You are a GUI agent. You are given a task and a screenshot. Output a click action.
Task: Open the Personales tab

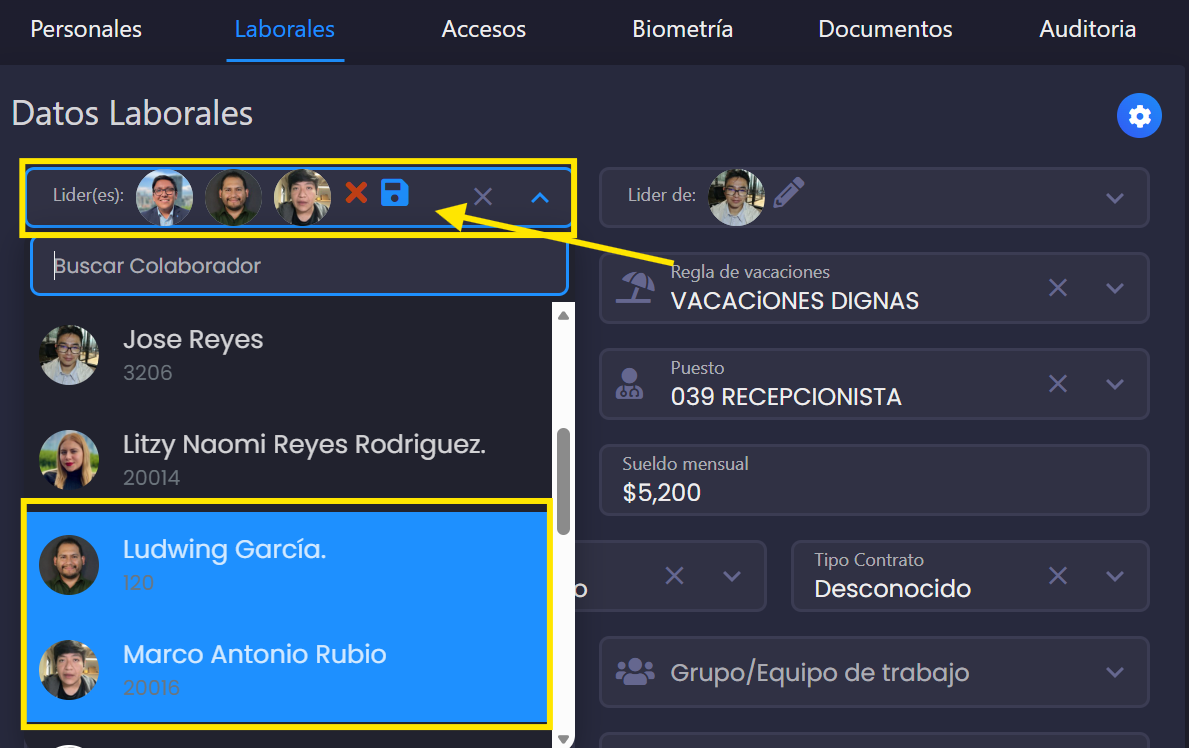[x=86, y=29]
